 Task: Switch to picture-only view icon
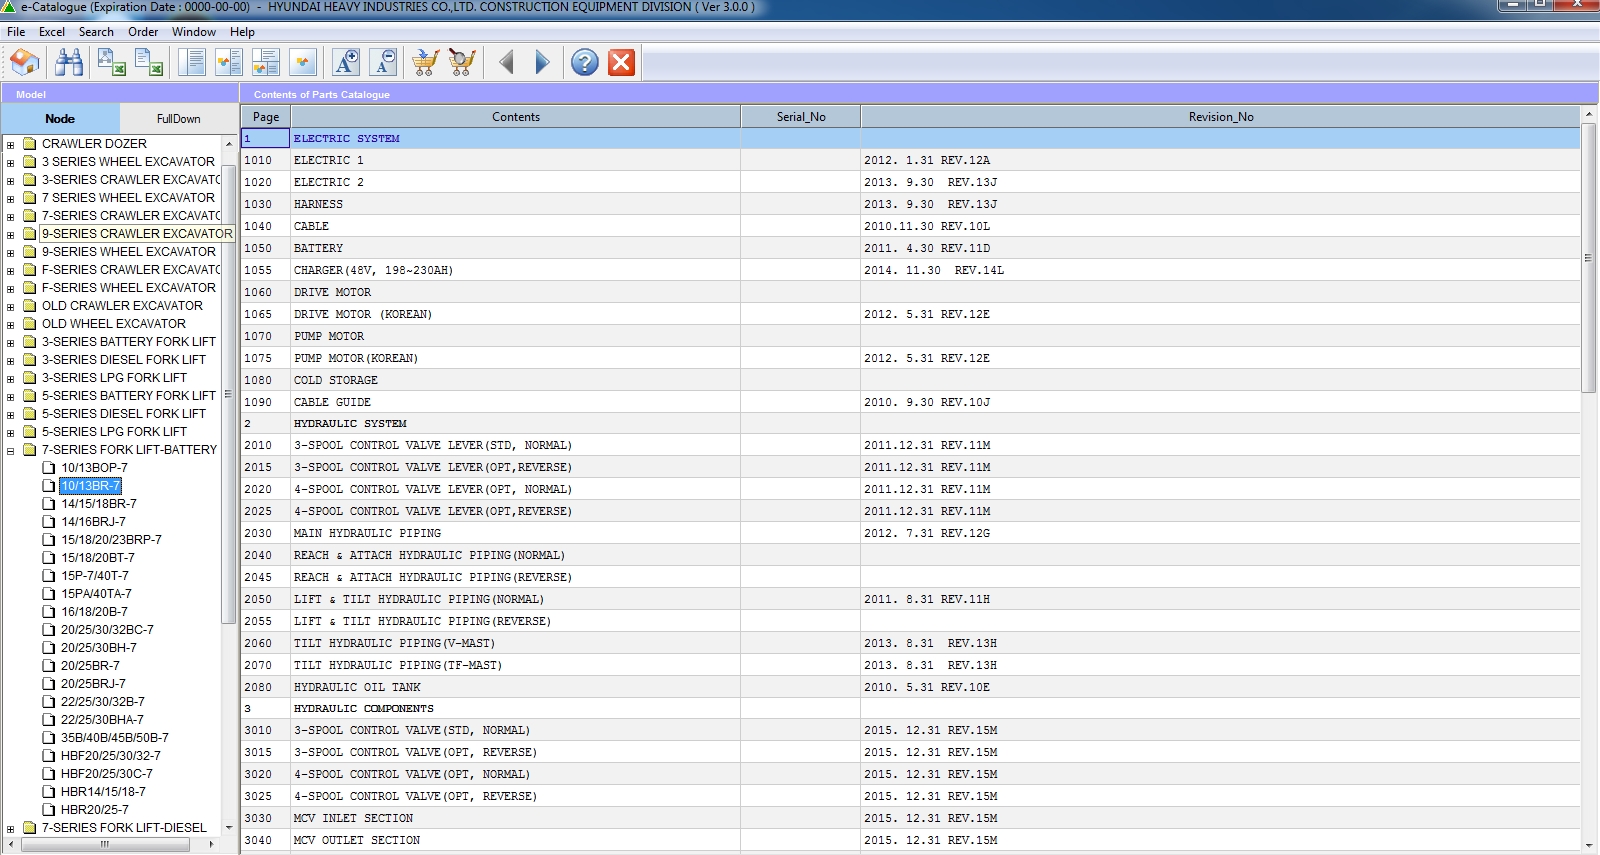tap(303, 63)
